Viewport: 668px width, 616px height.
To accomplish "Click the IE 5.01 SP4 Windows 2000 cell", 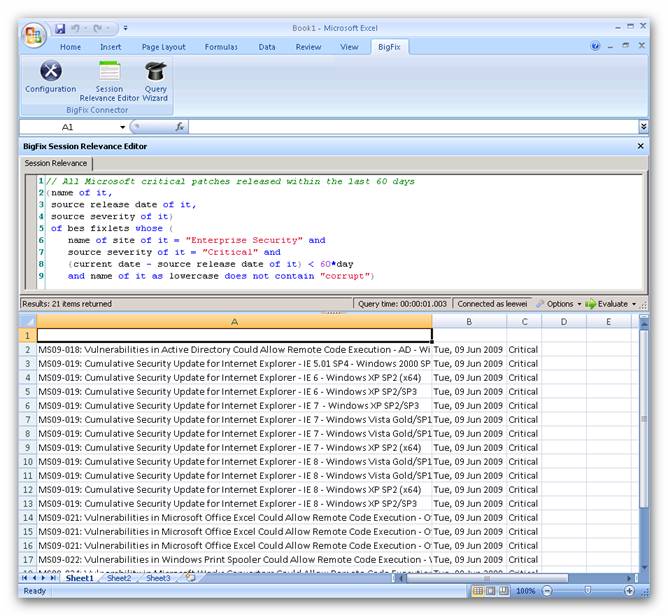I will click(x=234, y=364).
